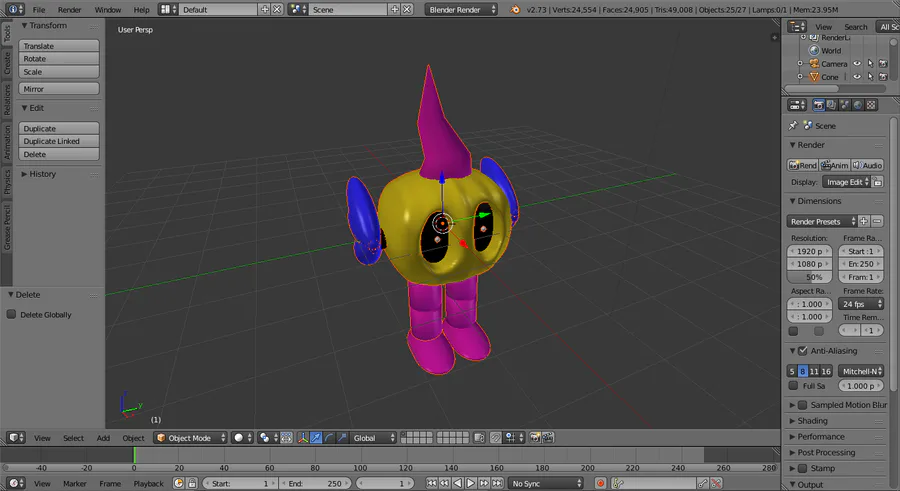Select the Render Layers properties tab icon

click(832, 105)
